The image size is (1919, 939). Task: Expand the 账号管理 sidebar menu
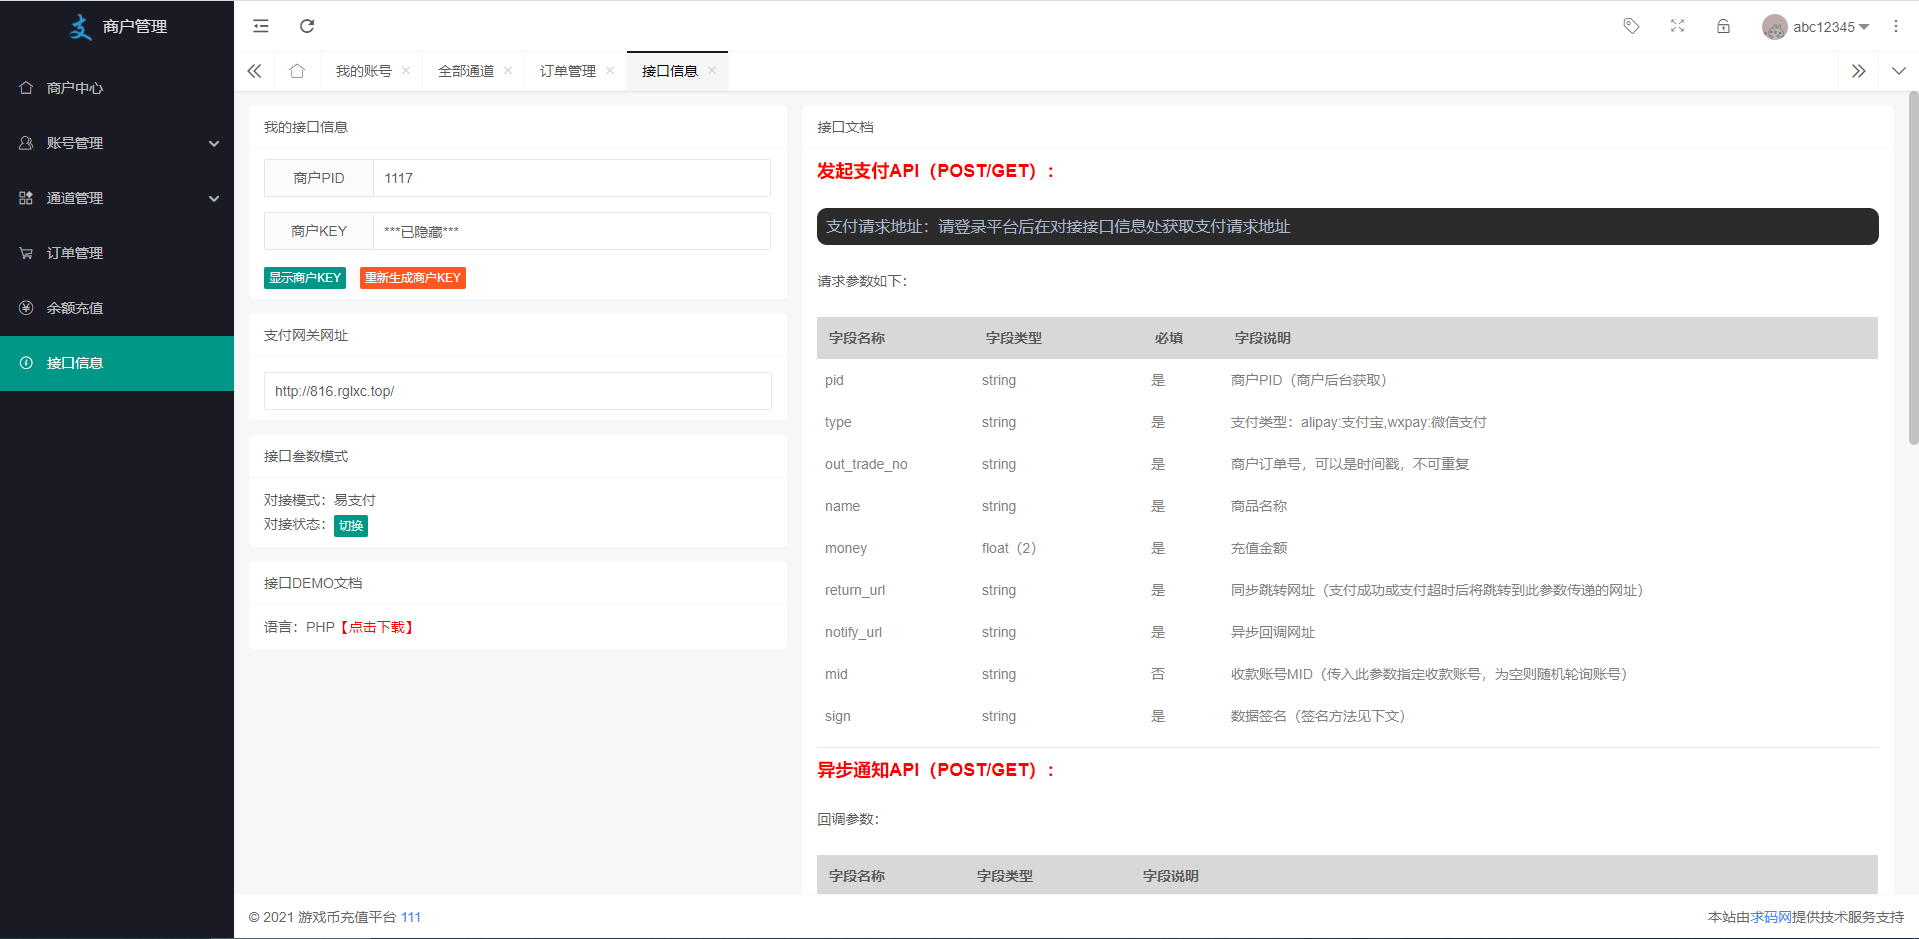(x=117, y=143)
